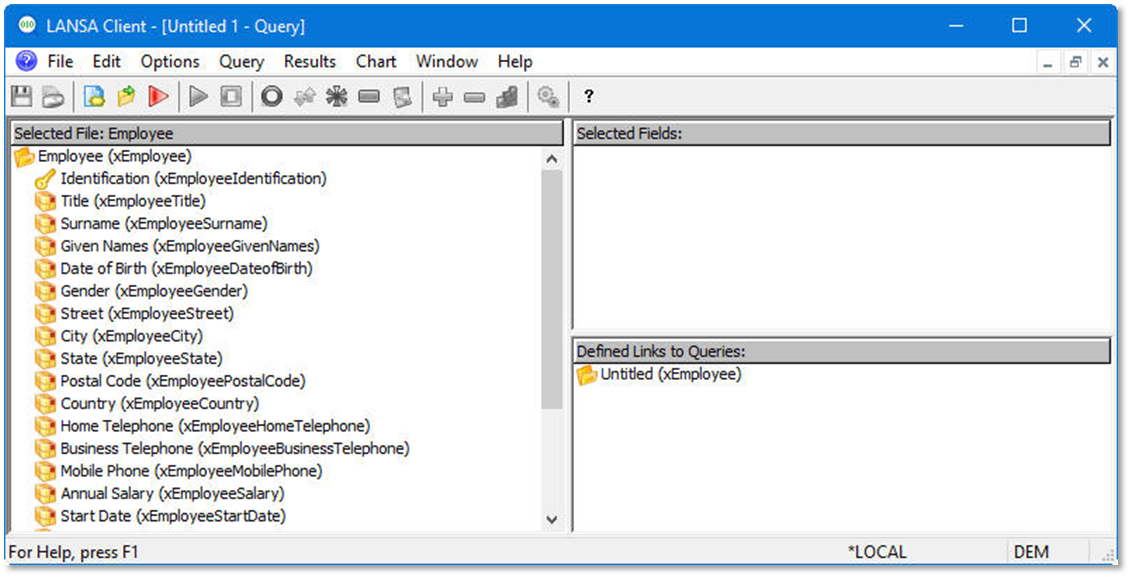
Task: Select Identification (xEmployeeIdentification) field
Action: pyautogui.click(x=193, y=179)
